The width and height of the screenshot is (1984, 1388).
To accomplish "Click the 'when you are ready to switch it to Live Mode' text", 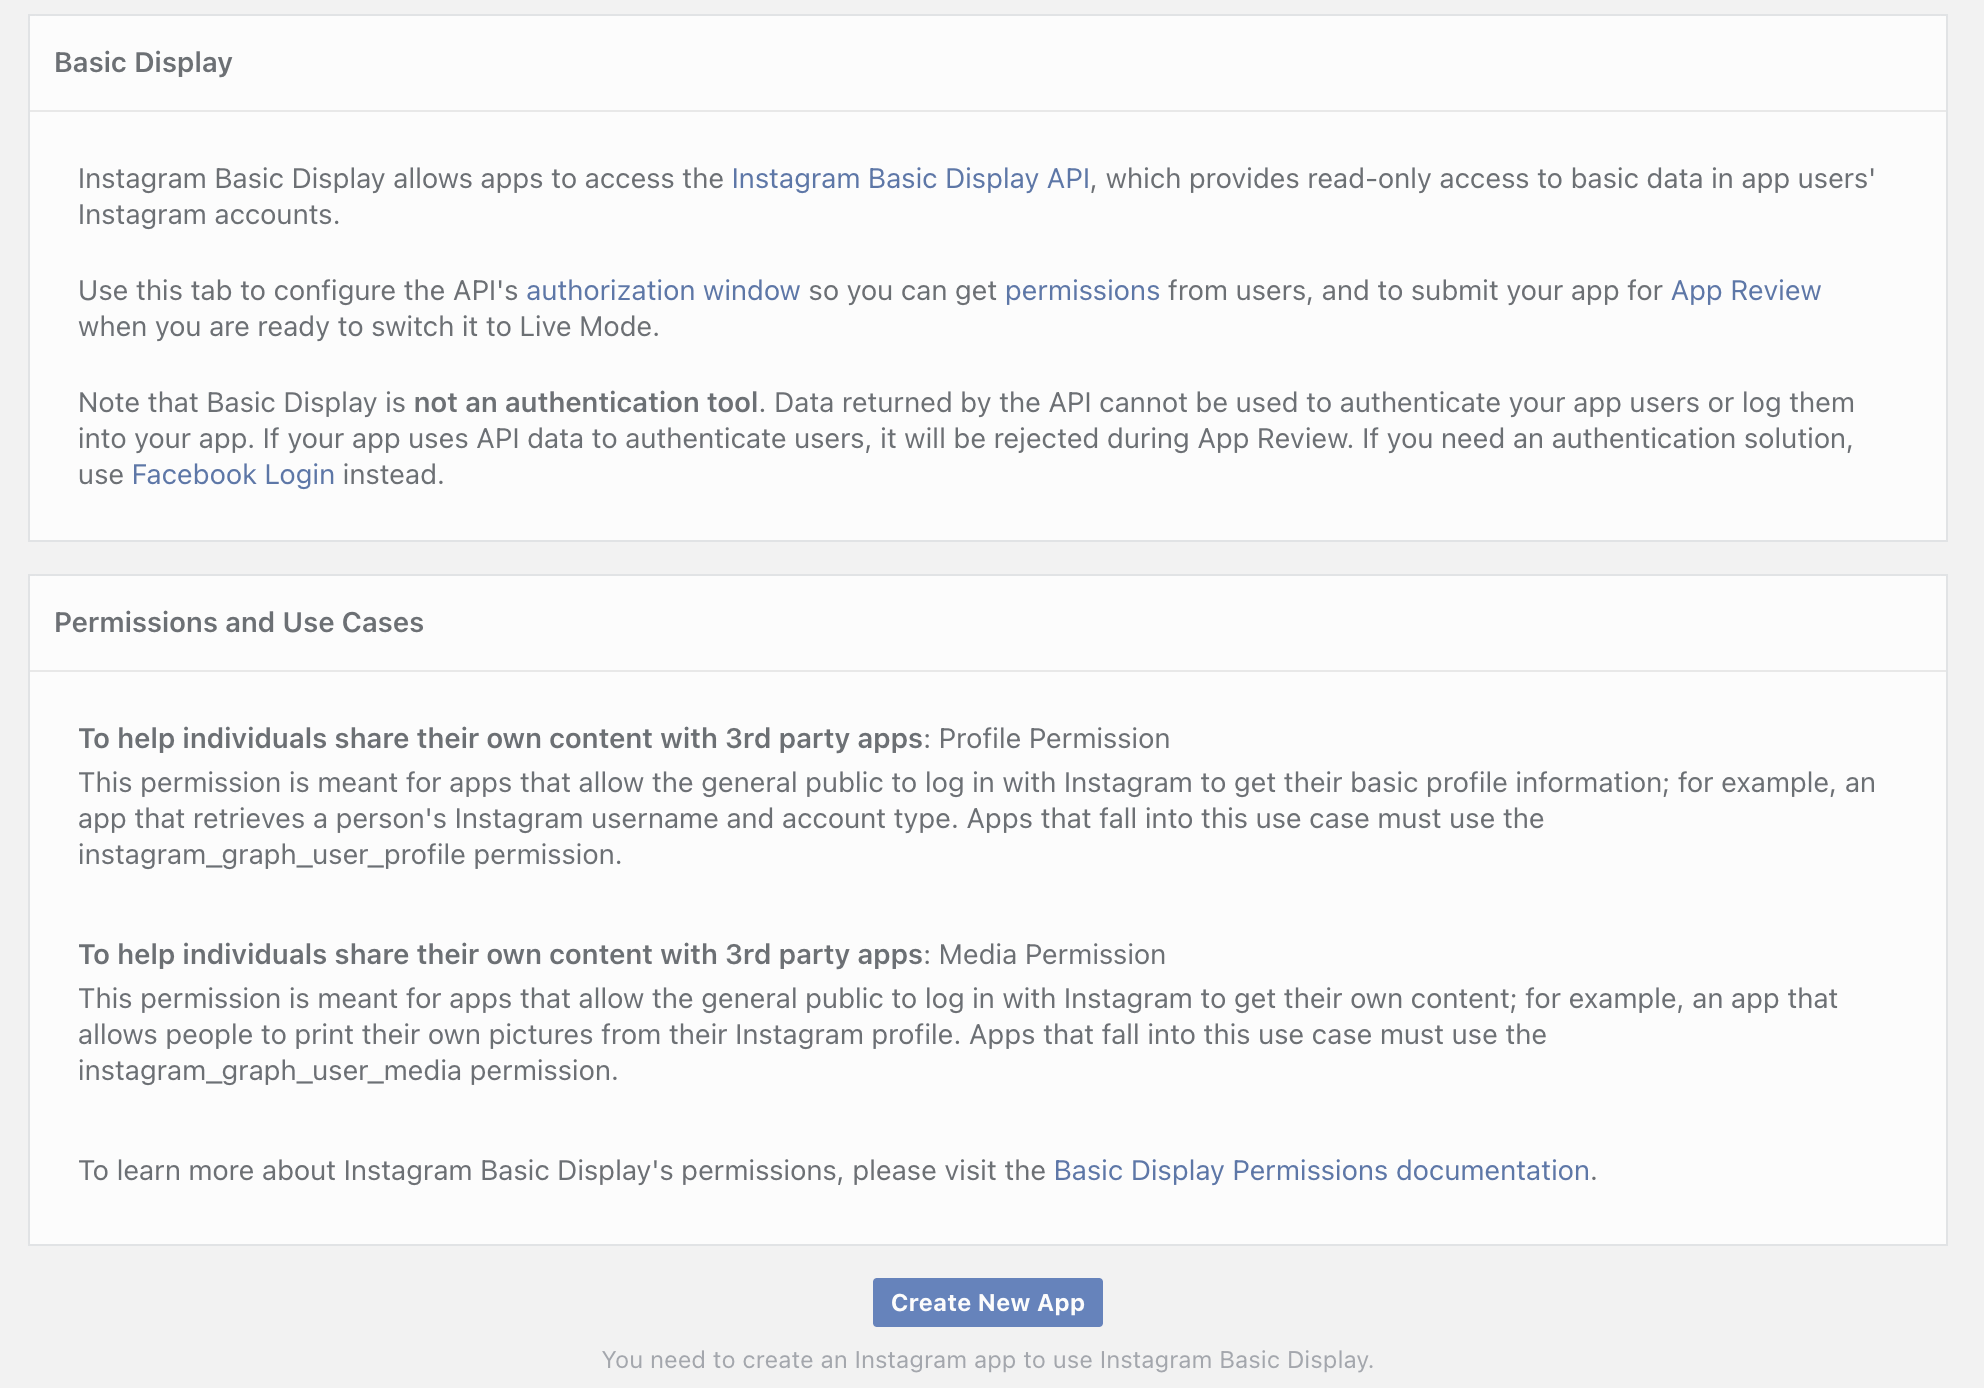I will 369,326.
